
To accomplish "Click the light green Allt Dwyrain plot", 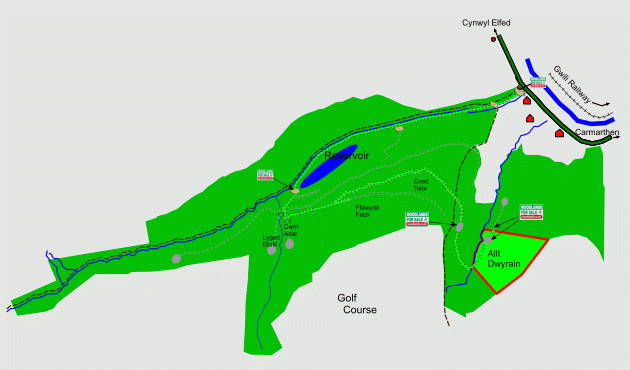I will click(x=508, y=260).
